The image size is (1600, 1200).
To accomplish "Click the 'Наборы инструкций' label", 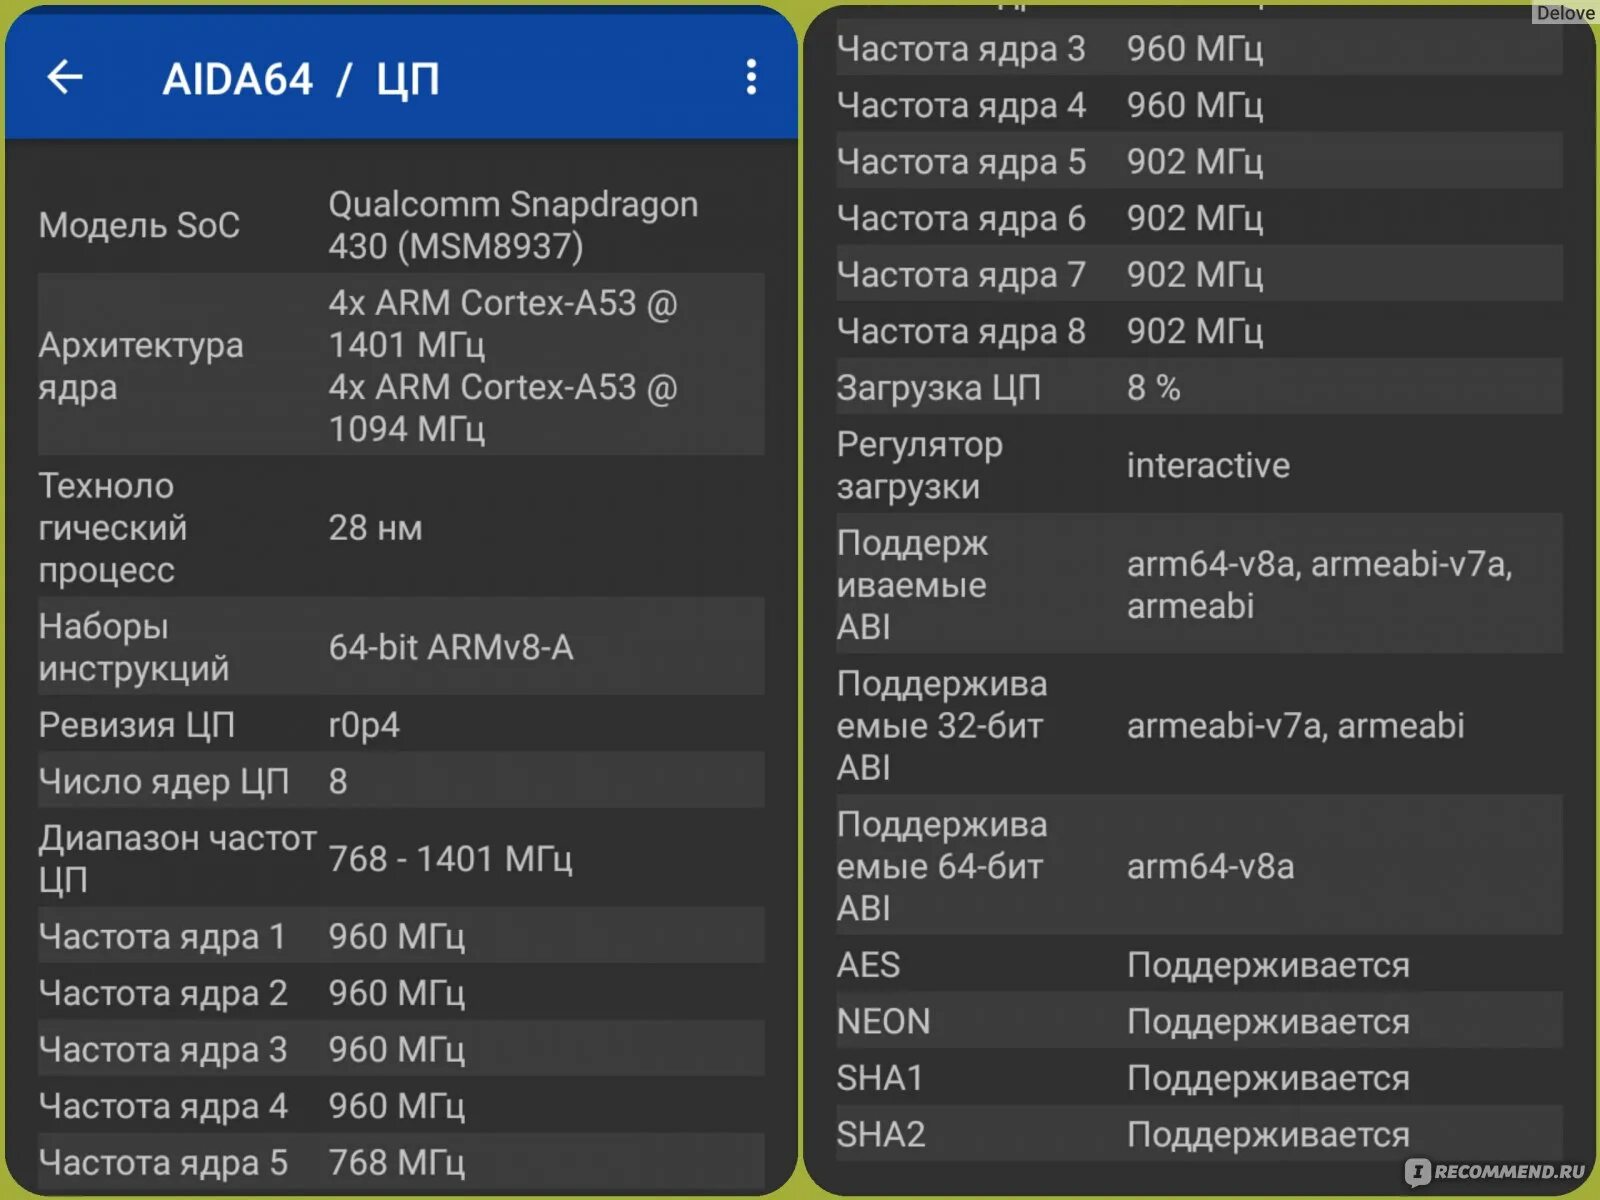I will click(x=134, y=647).
